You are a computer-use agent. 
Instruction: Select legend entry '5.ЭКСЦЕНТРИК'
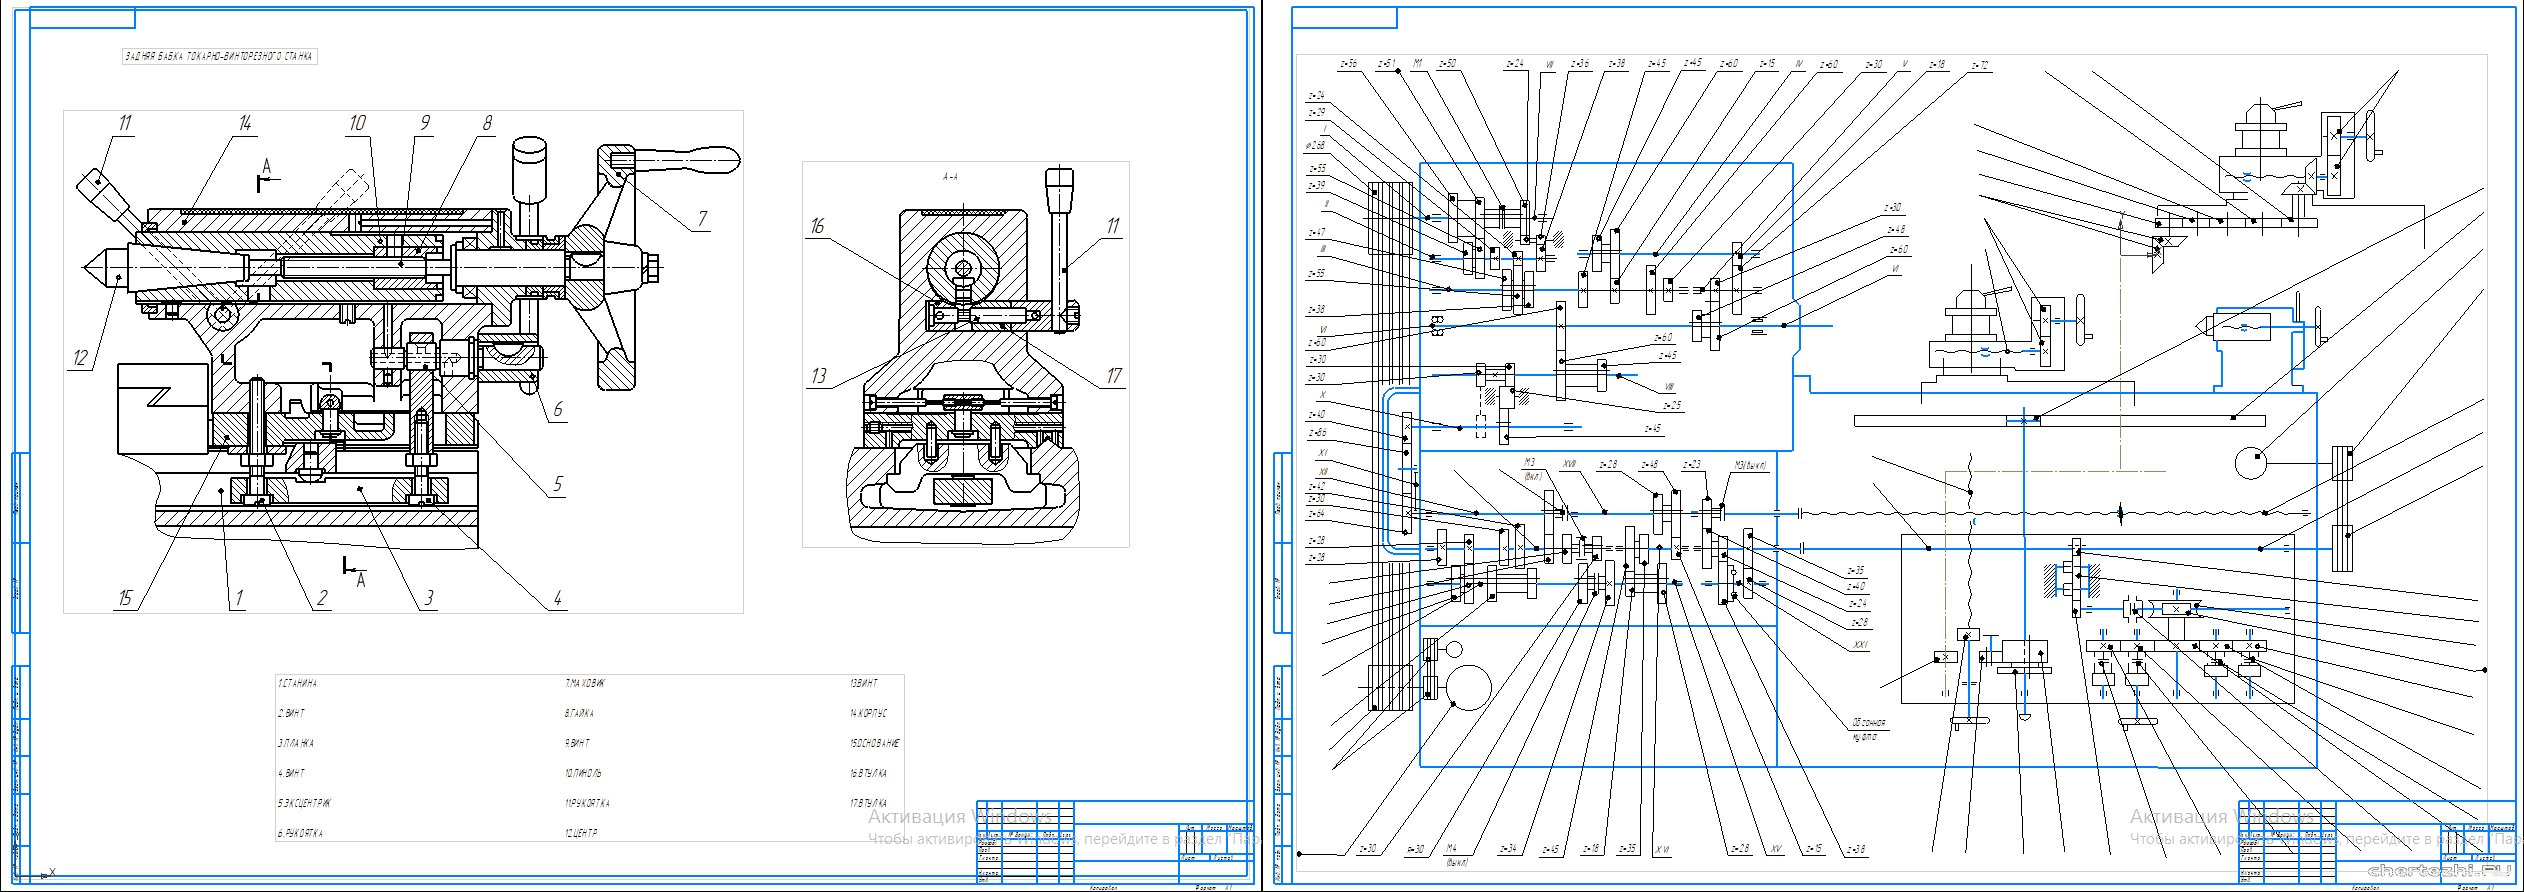pyautogui.click(x=304, y=804)
